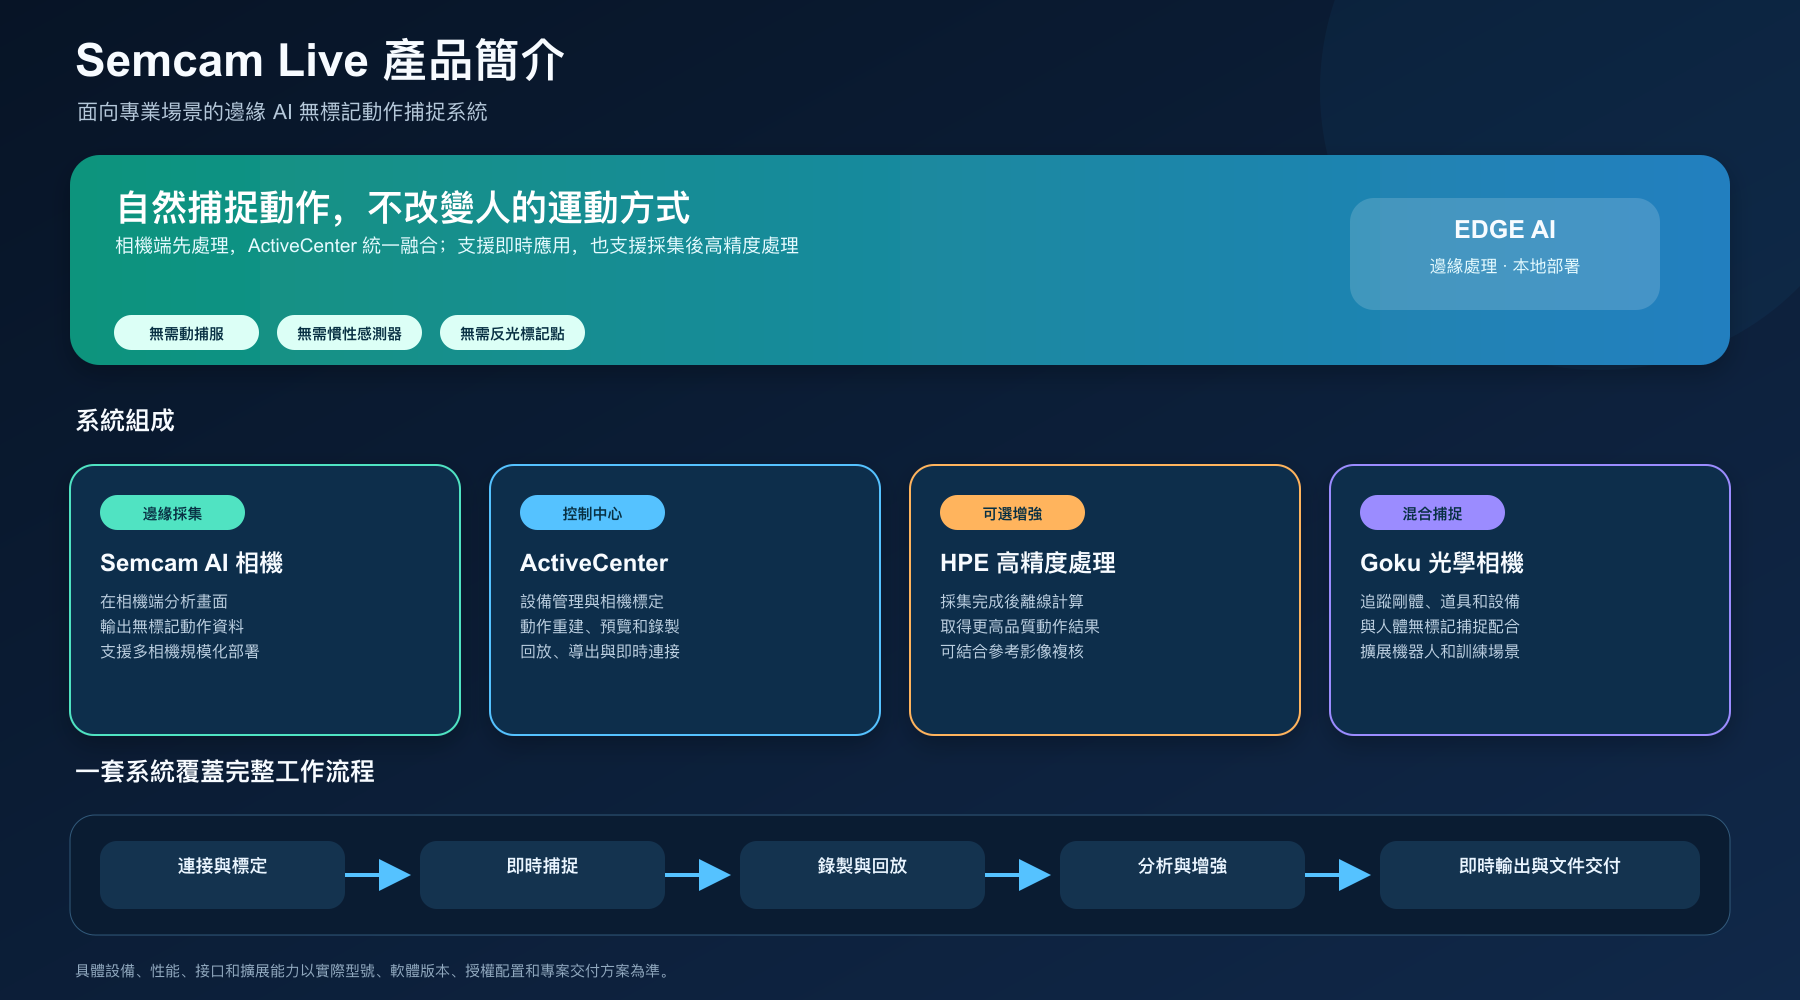Click the 系統組成 section heading

pos(125,420)
